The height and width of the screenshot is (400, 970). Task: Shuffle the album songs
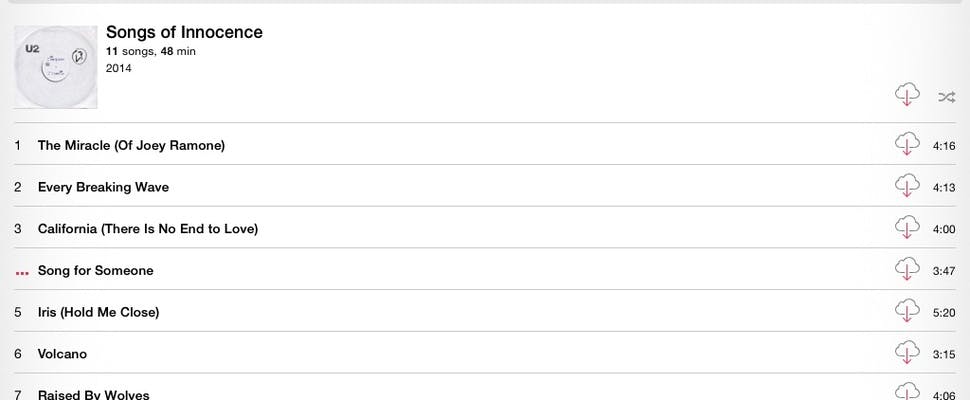(x=946, y=97)
